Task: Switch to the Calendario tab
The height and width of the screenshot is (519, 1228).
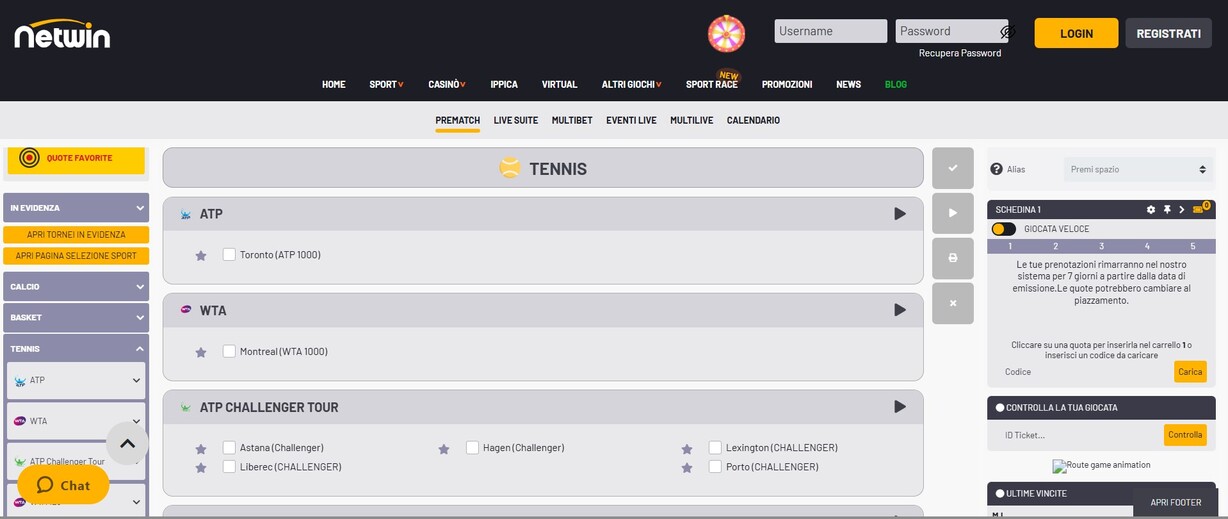Action: 753,120
